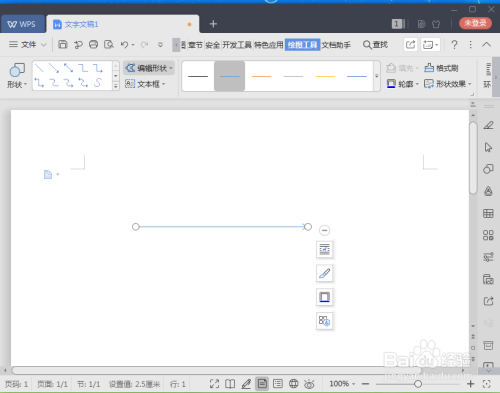The image size is (500, 393).
Task: Open the Shapes (形状) gallery icon
Action: click(17, 70)
